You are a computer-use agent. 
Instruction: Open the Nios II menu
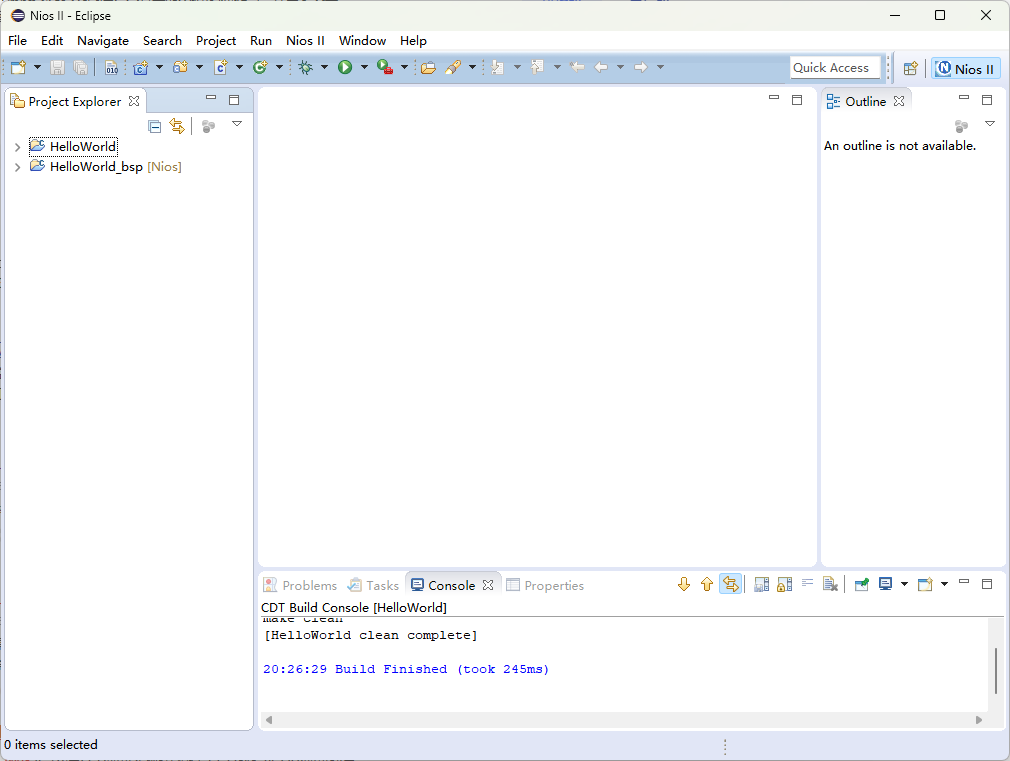[x=305, y=41]
